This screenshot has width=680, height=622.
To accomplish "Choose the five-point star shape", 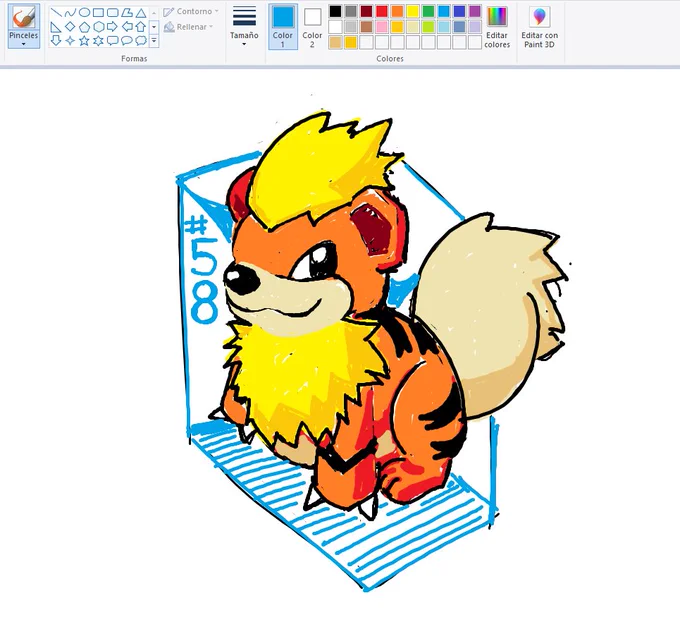I will (x=84, y=41).
